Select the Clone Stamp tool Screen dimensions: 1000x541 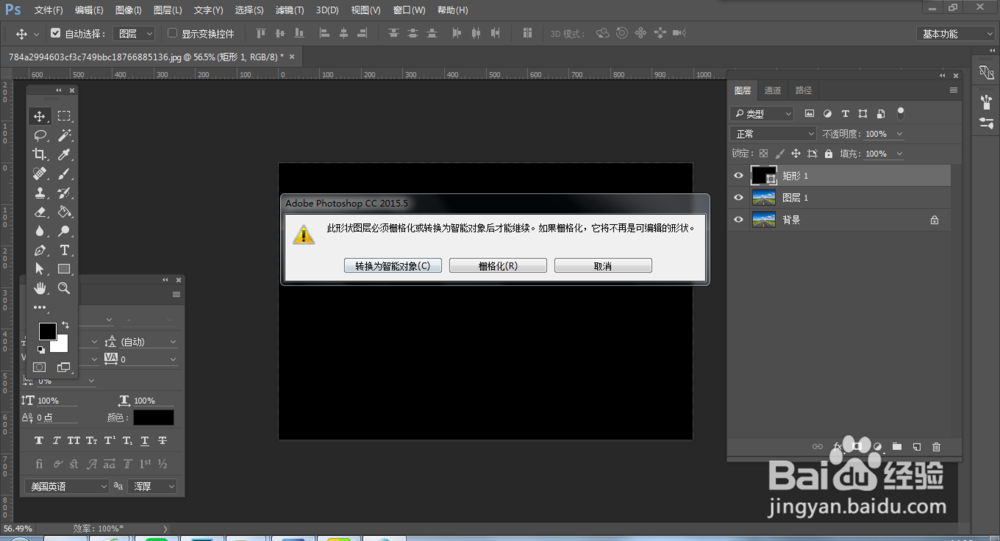coord(40,193)
